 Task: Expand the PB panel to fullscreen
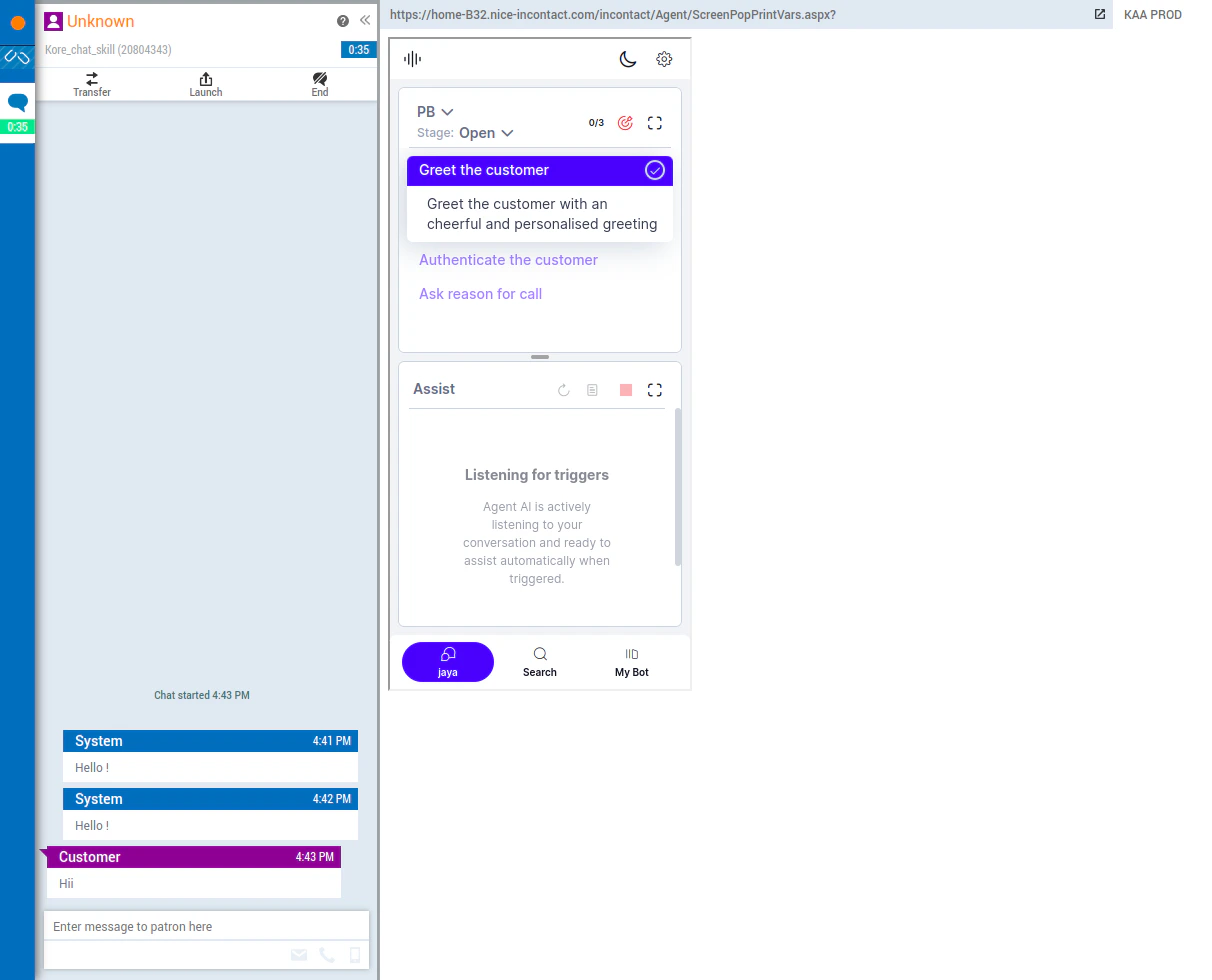tap(655, 123)
